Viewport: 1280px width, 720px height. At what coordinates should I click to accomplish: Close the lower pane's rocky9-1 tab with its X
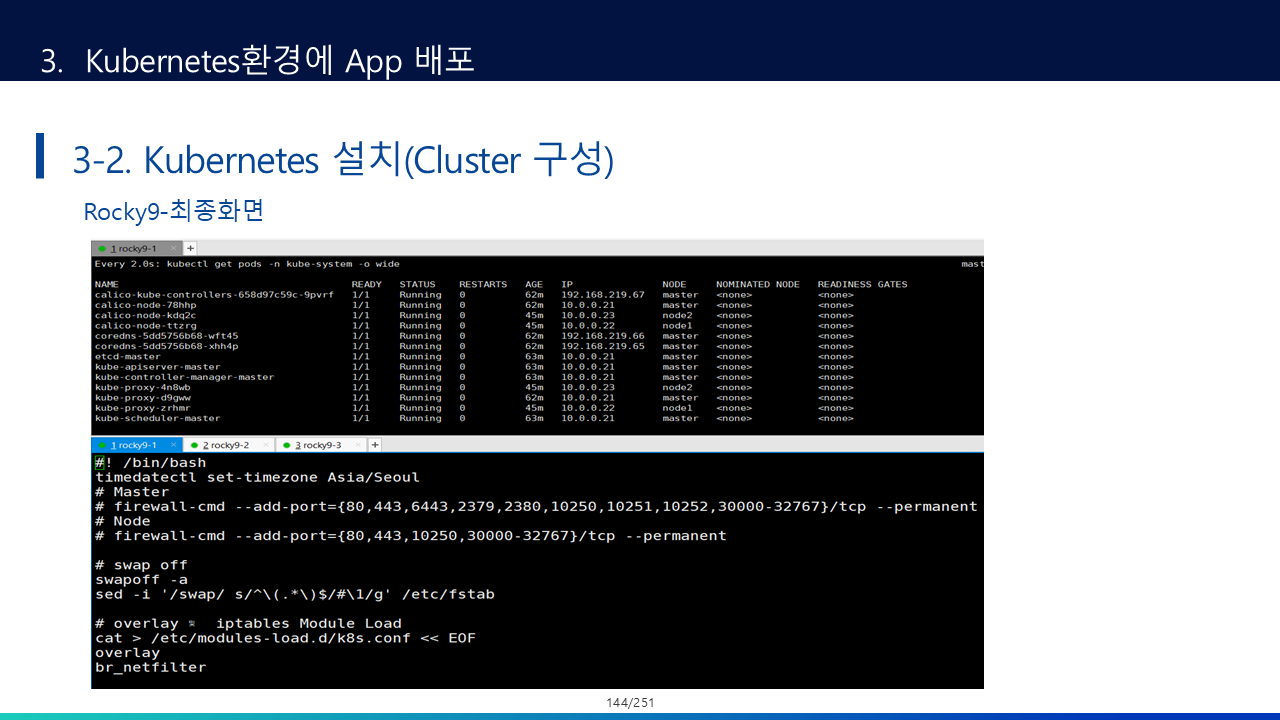coord(173,445)
